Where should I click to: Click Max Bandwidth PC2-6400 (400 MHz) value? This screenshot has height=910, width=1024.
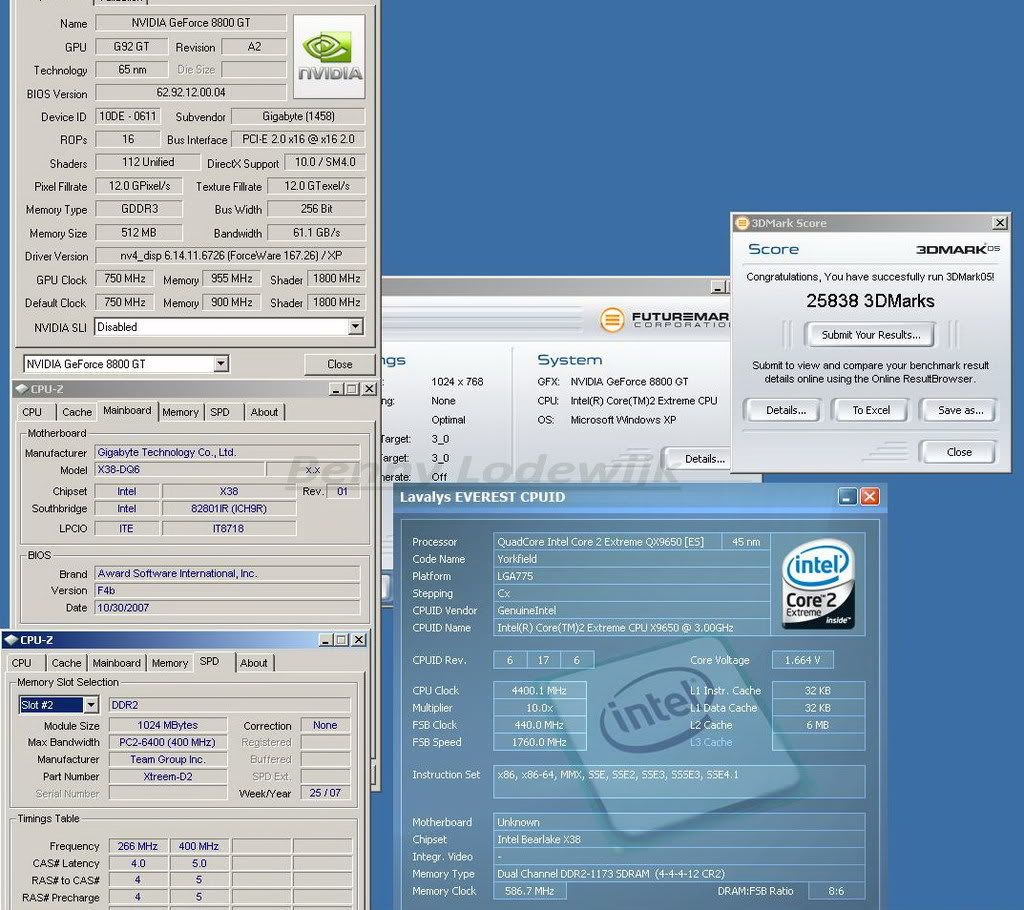click(168, 742)
